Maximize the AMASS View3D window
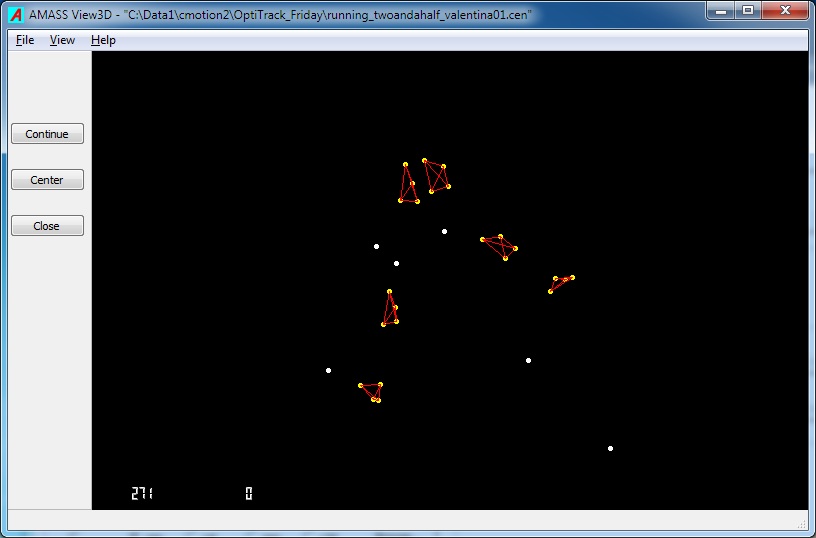The image size is (816, 538). point(748,10)
